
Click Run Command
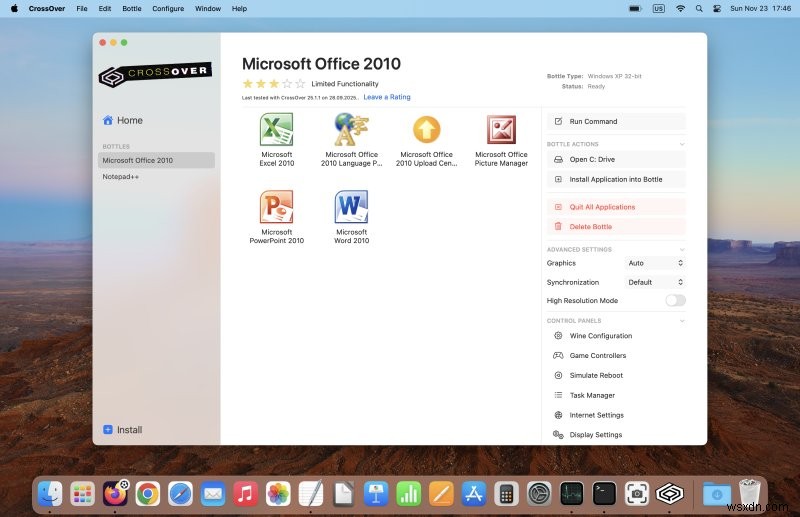[616, 121]
